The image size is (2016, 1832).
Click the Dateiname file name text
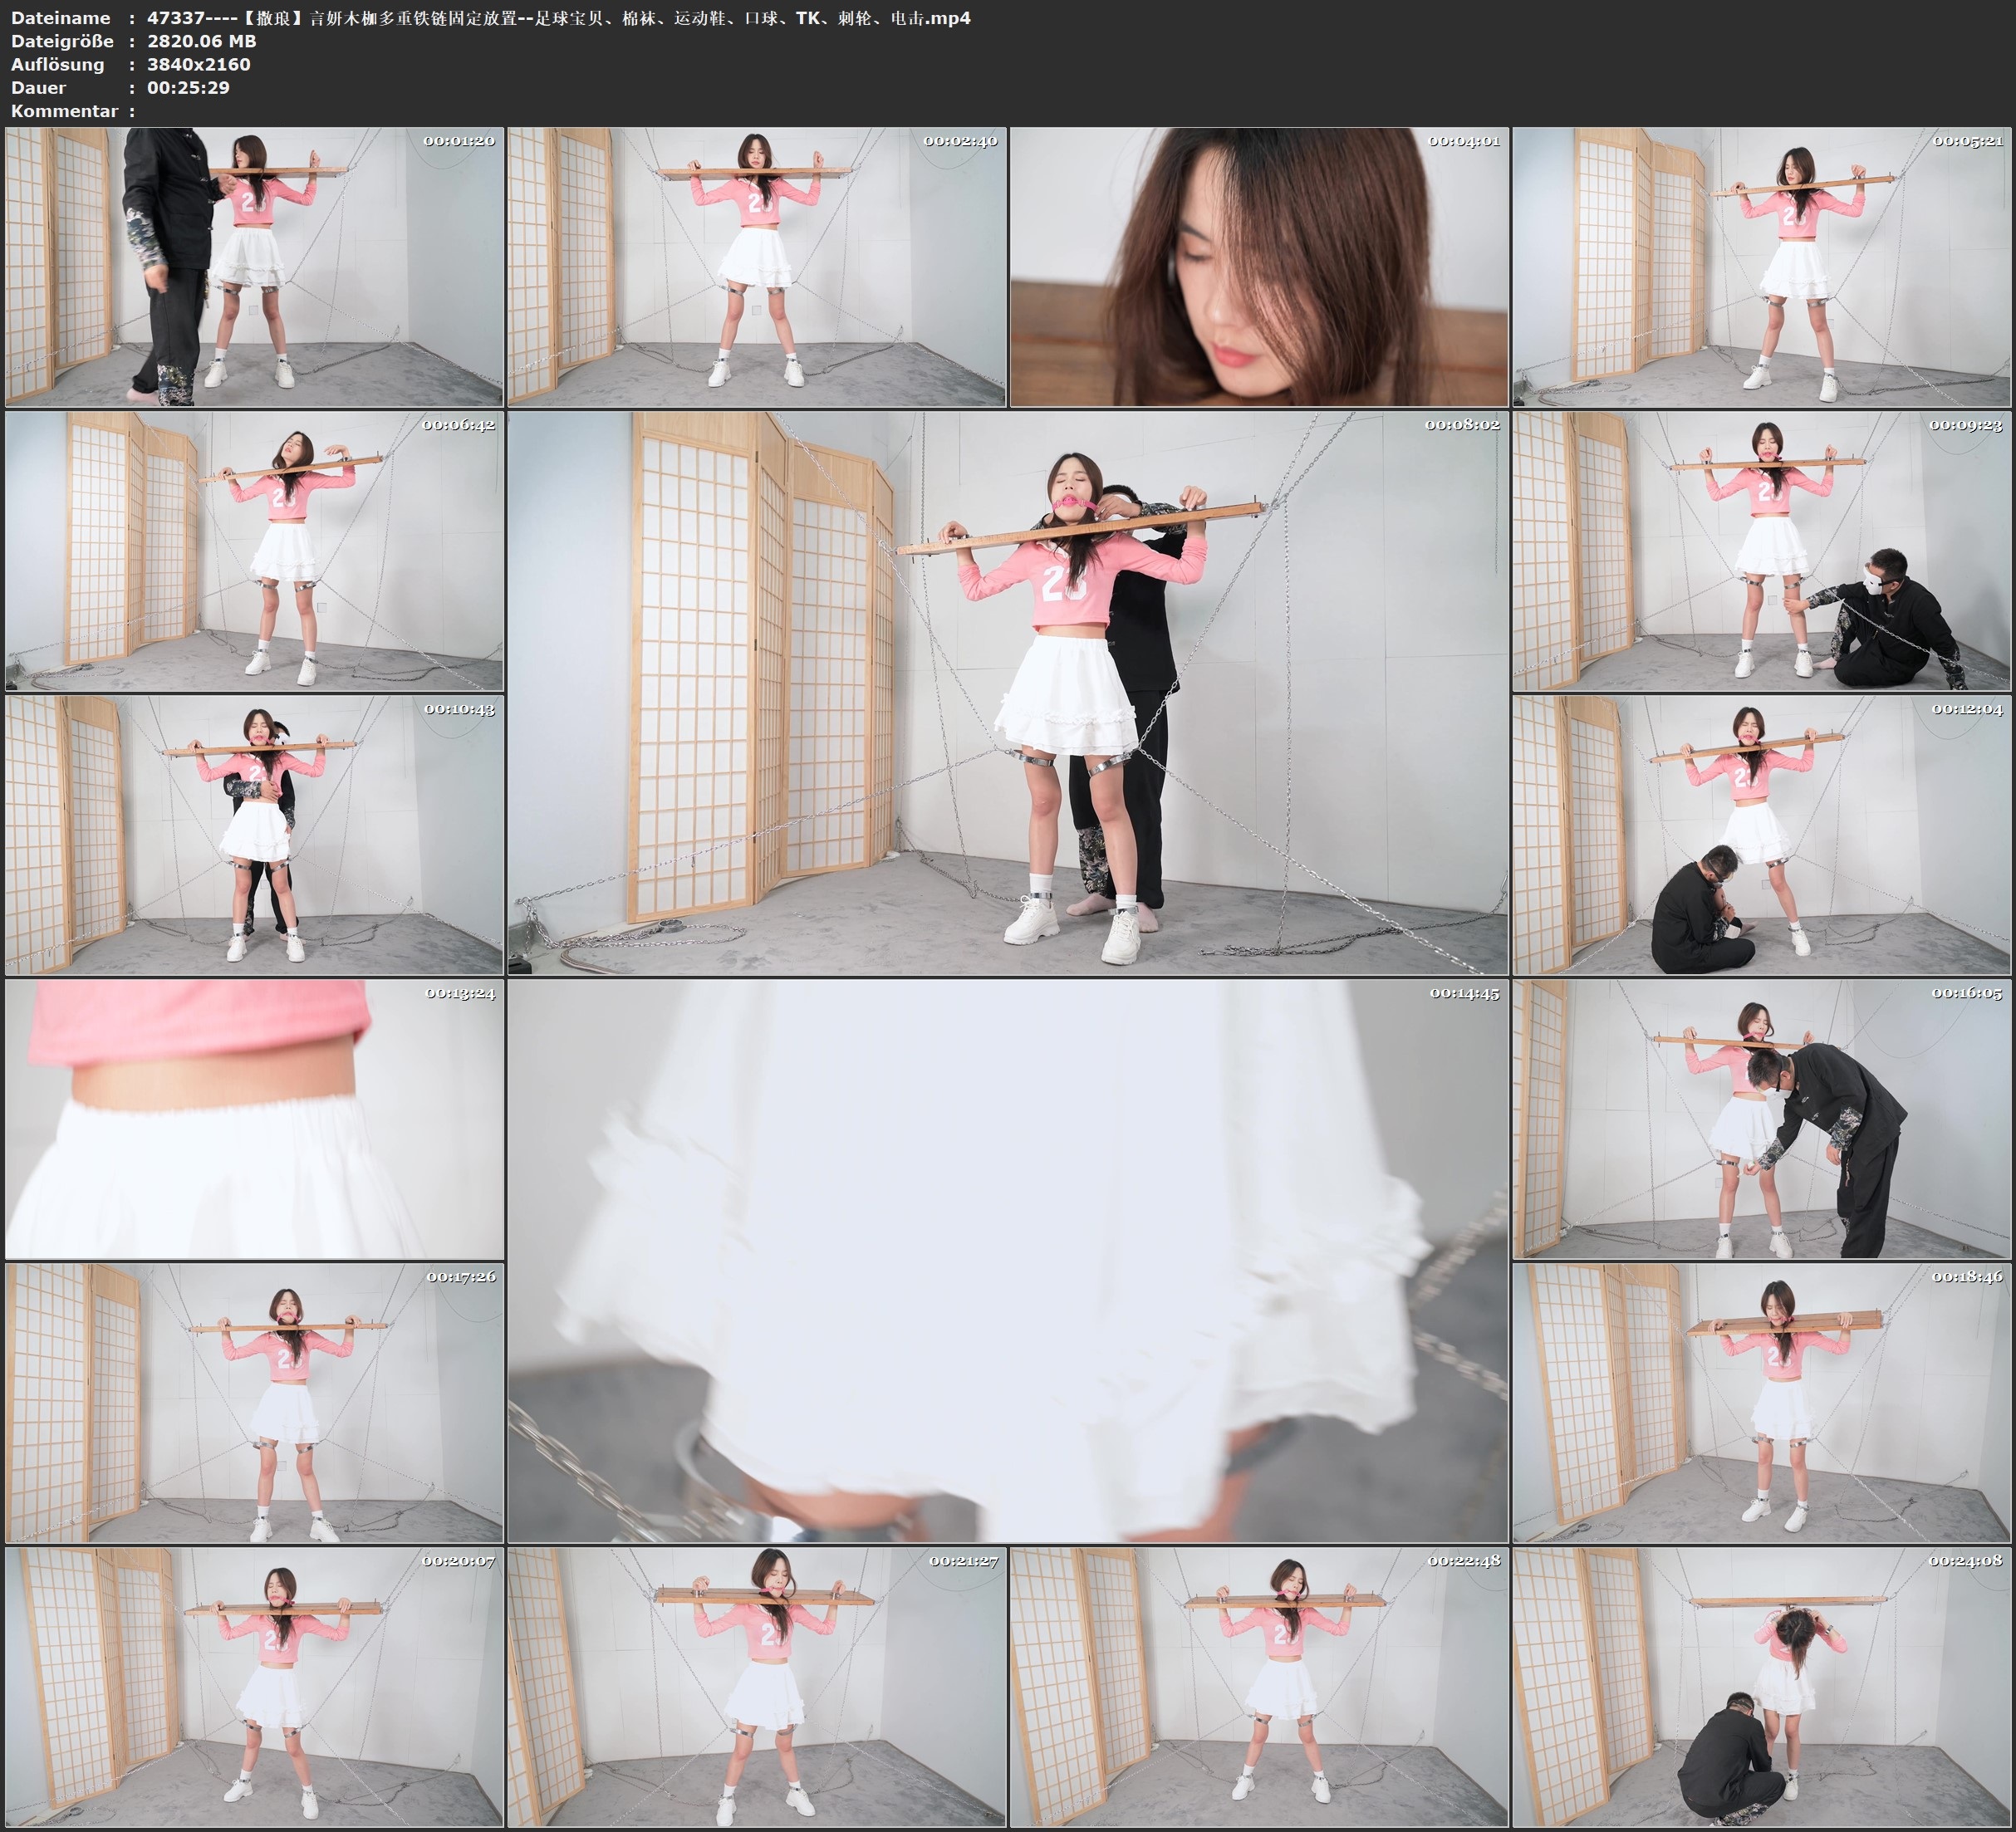point(558,18)
